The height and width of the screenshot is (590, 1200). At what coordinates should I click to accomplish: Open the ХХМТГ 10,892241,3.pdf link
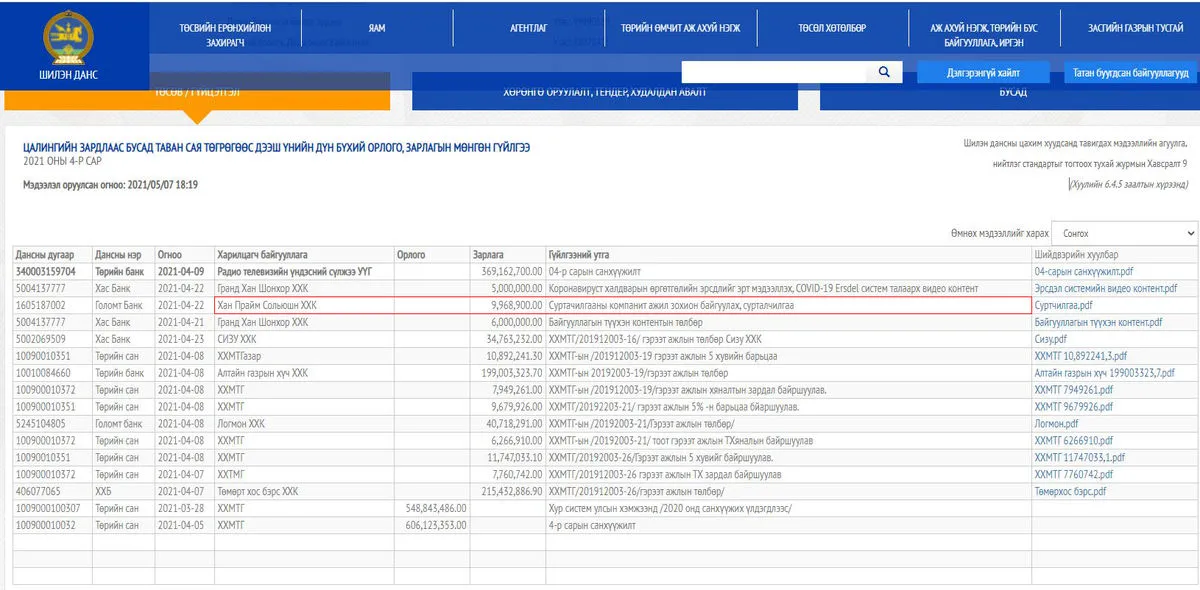[1081, 356]
